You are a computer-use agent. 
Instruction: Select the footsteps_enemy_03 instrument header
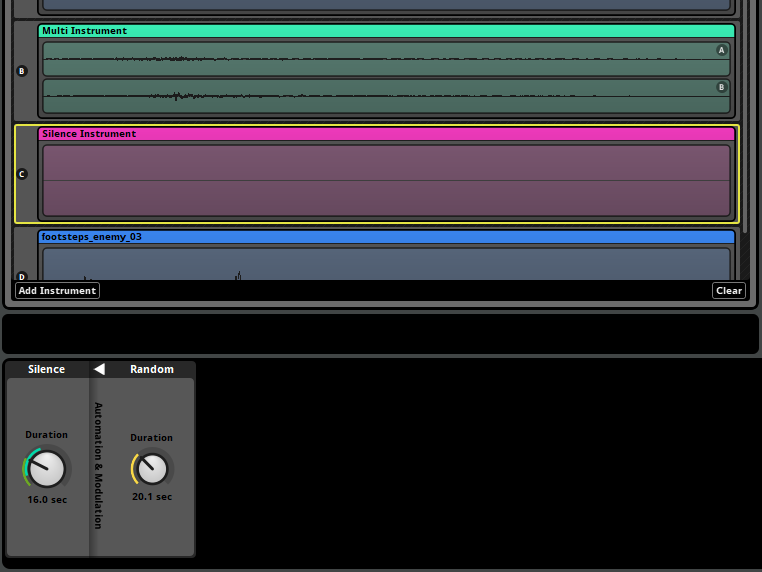click(x=386, y=237)
